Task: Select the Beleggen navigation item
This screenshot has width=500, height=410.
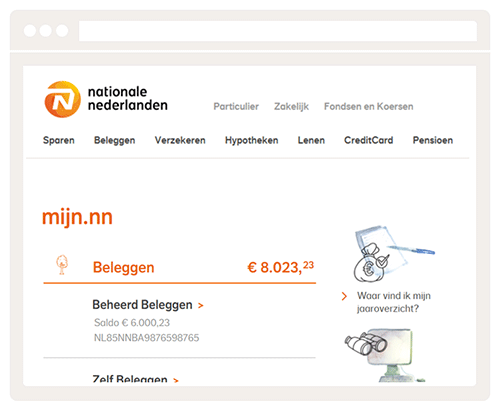Action: coord(115,140)
